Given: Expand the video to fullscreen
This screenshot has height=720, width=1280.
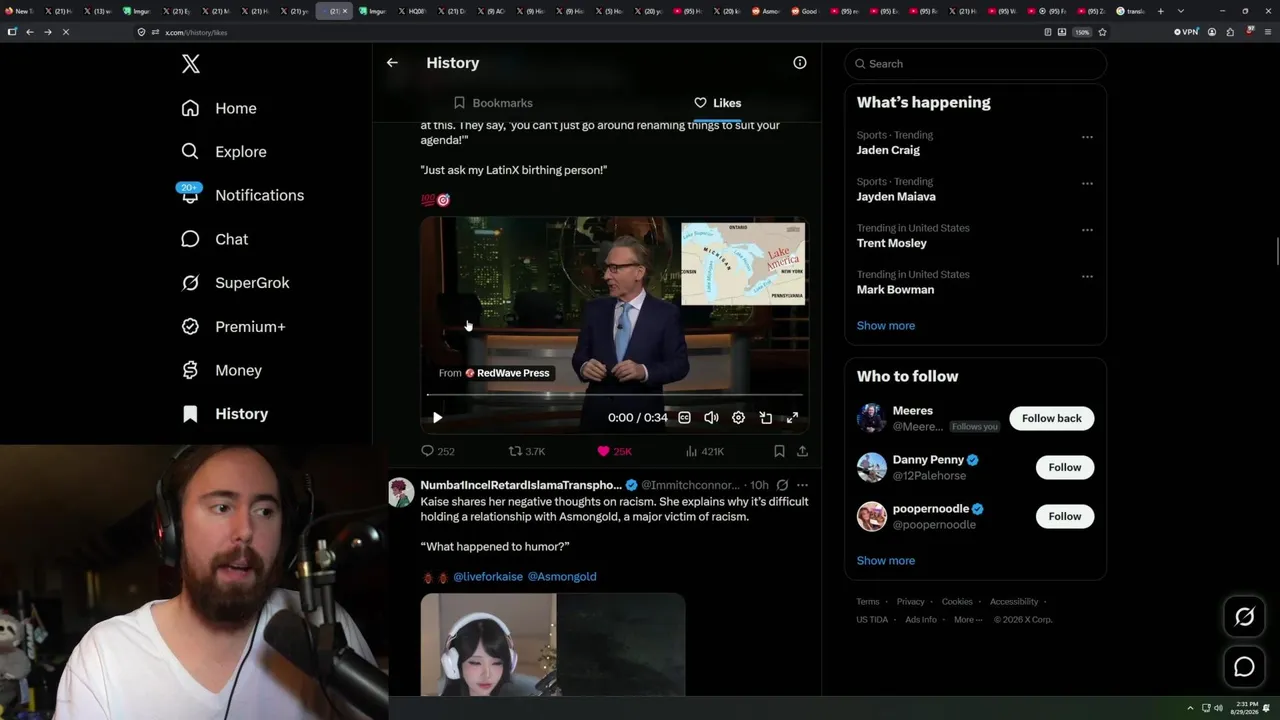Looking at the screenshot, I should 792,418.
